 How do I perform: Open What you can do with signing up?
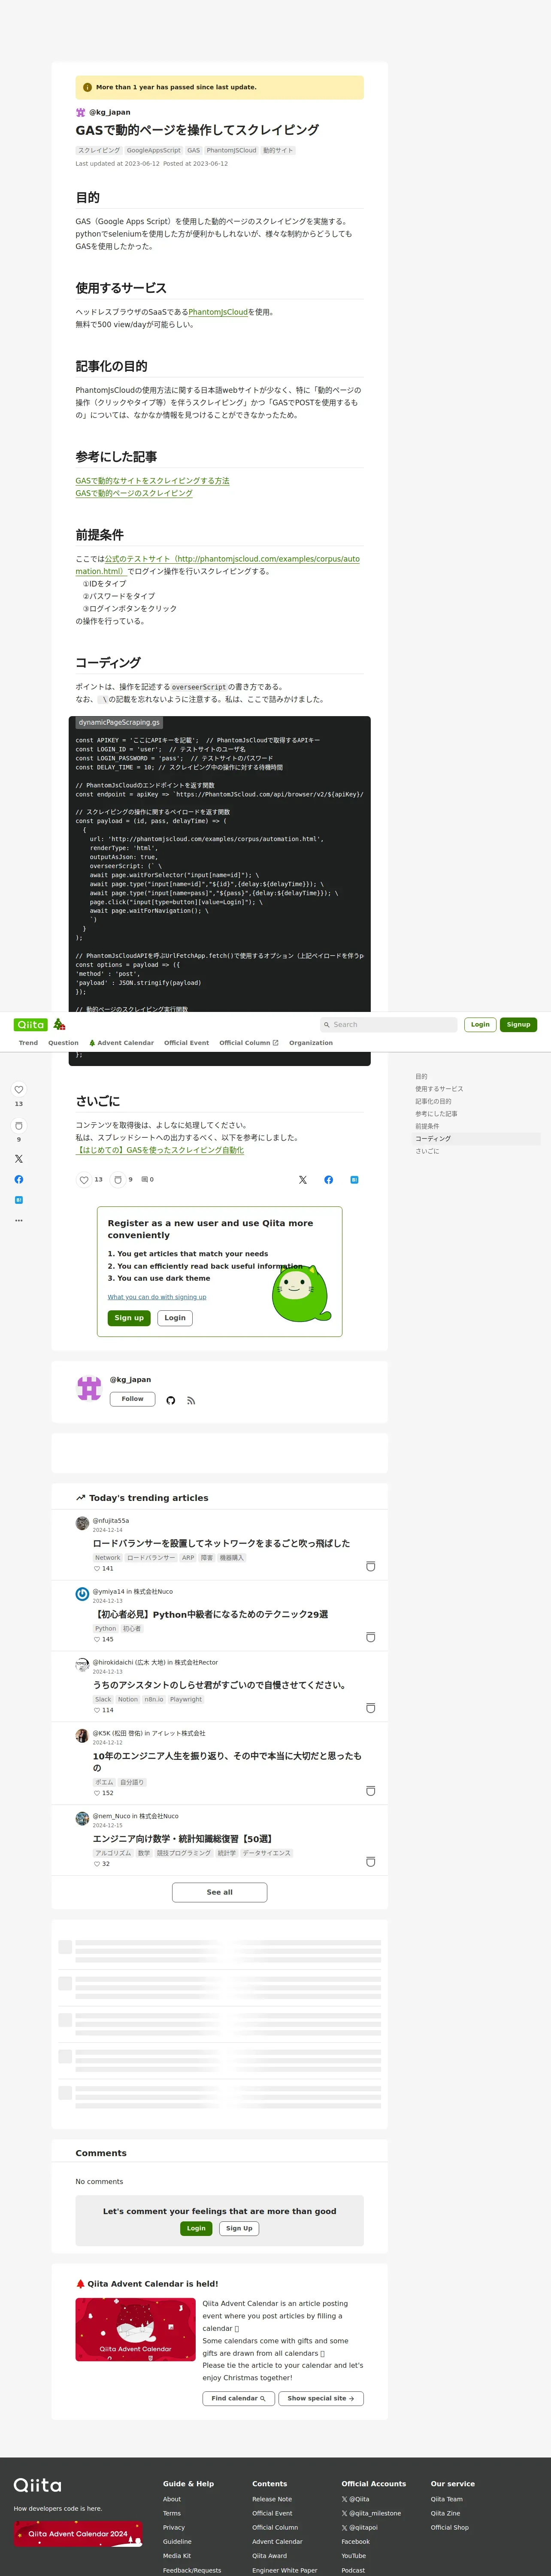pos(157,1297)
